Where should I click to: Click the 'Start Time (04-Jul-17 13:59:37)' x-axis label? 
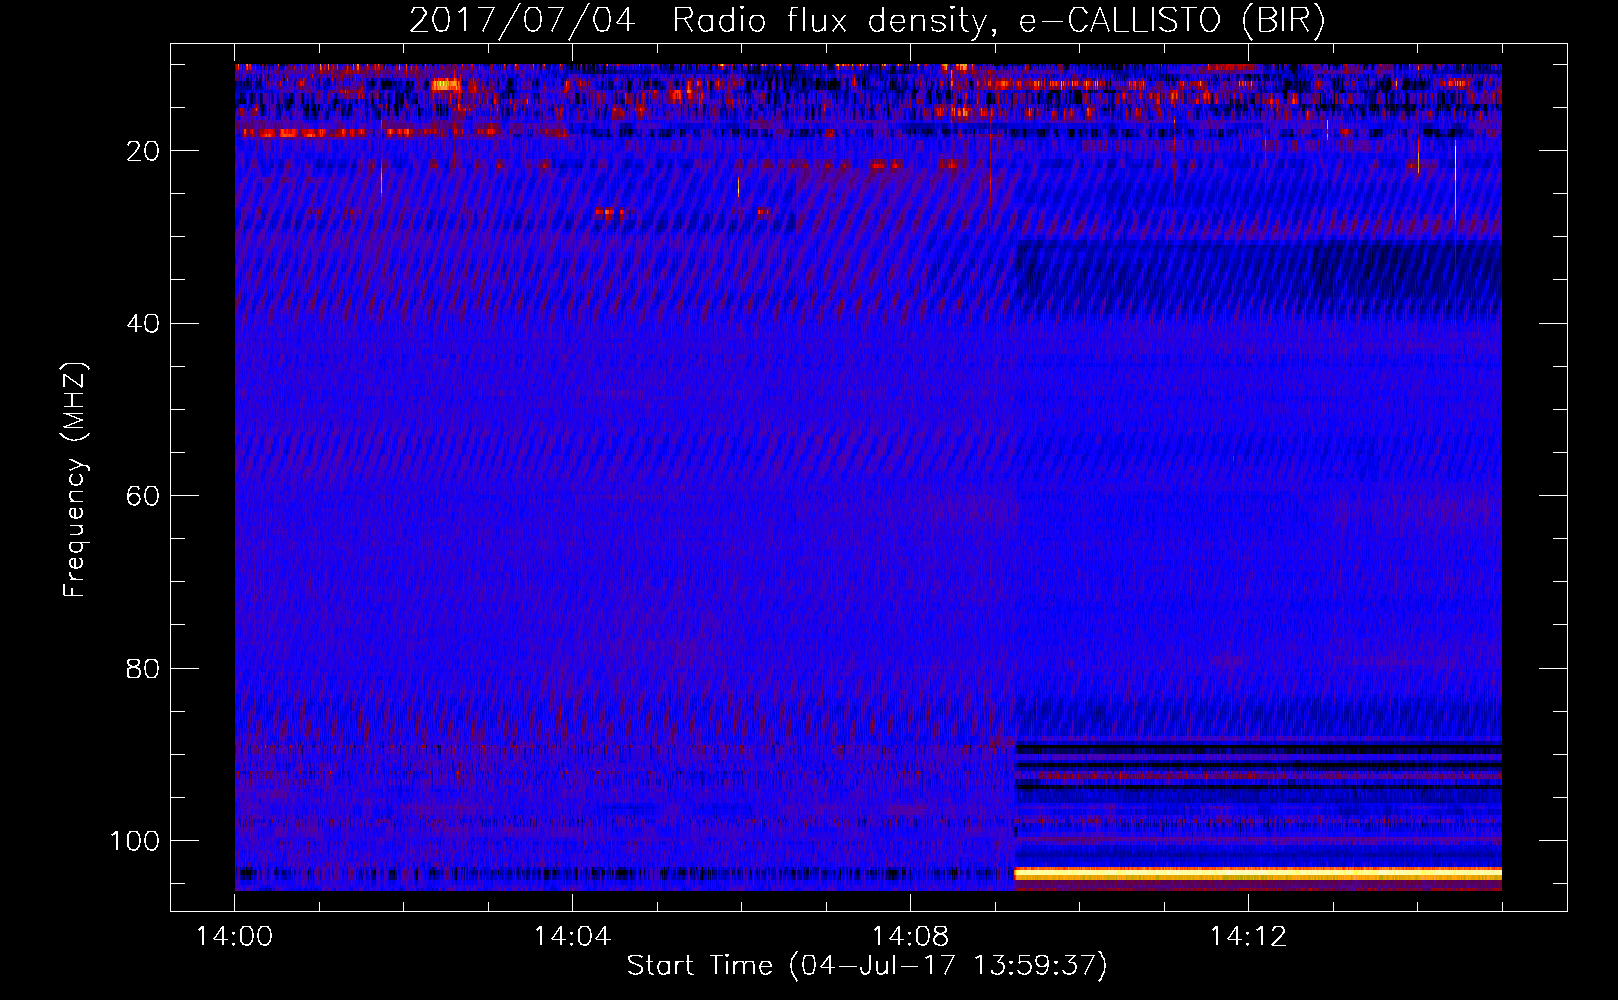pyautogui.click(x=867, y=966)
